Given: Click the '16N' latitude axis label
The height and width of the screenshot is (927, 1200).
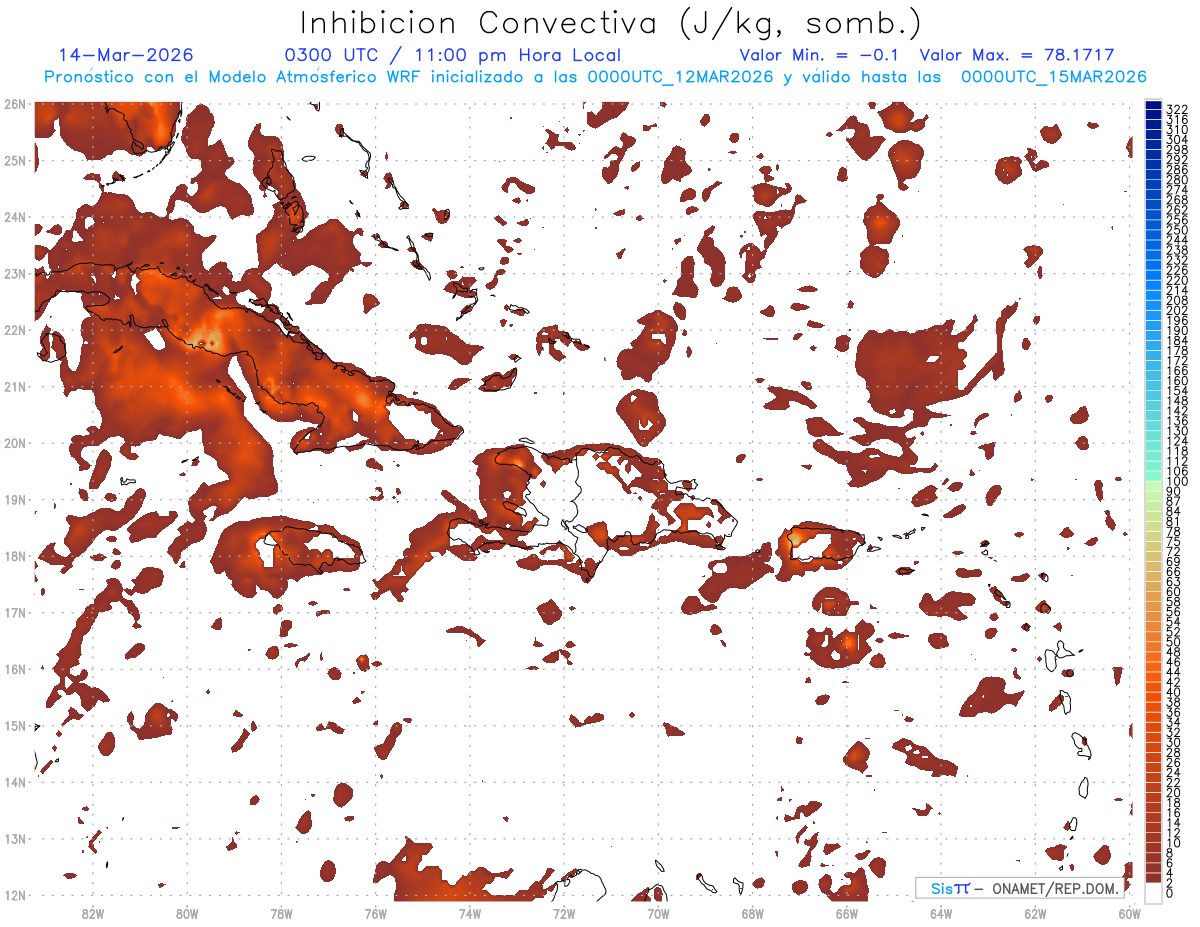Looking at the screenshot, I should point(14,669).
